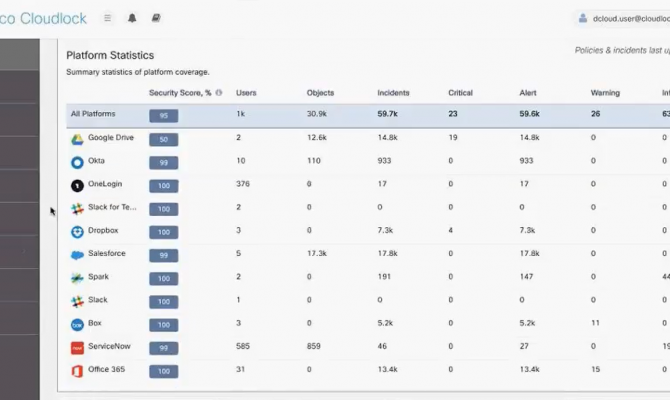670x400 pixels.
Task: Select the All Platforms row label
Action: pyautogui.click(x=93, y=114)
